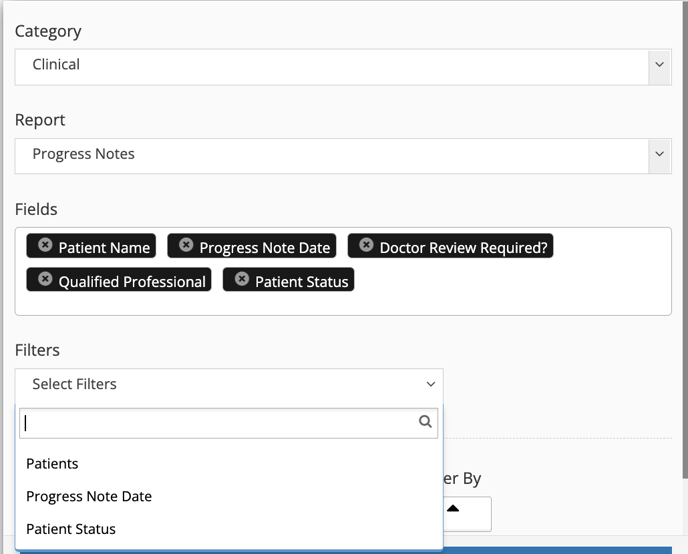Open the Category dropdown arrow
Viewport: 688px width, 554px height.
click(x=659, y=65)
